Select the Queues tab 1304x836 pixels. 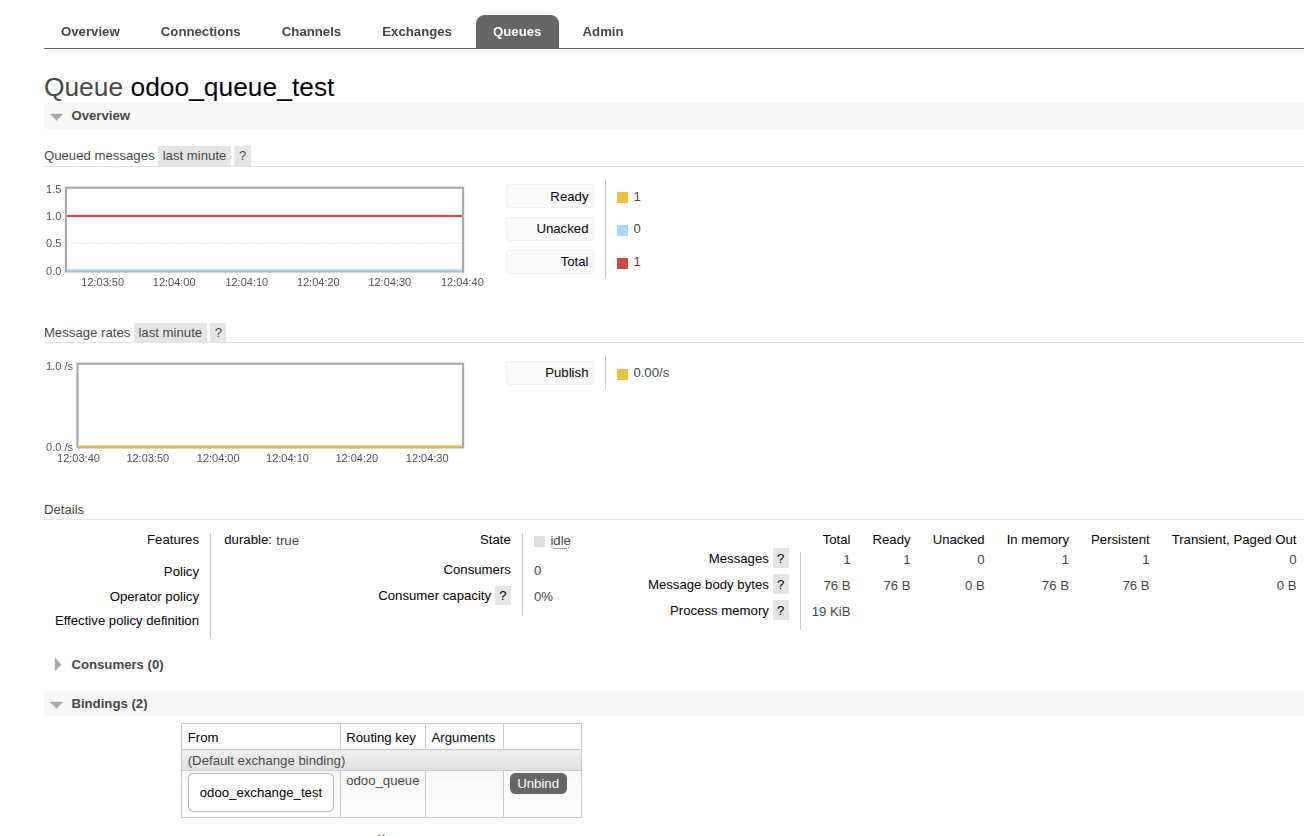coord(517,32)
